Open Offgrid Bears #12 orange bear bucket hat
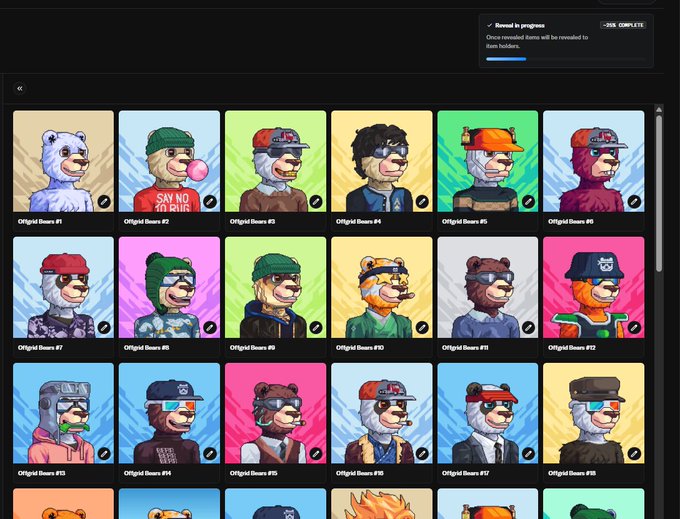The image size is (680, 519). click(x=594, y=287)
